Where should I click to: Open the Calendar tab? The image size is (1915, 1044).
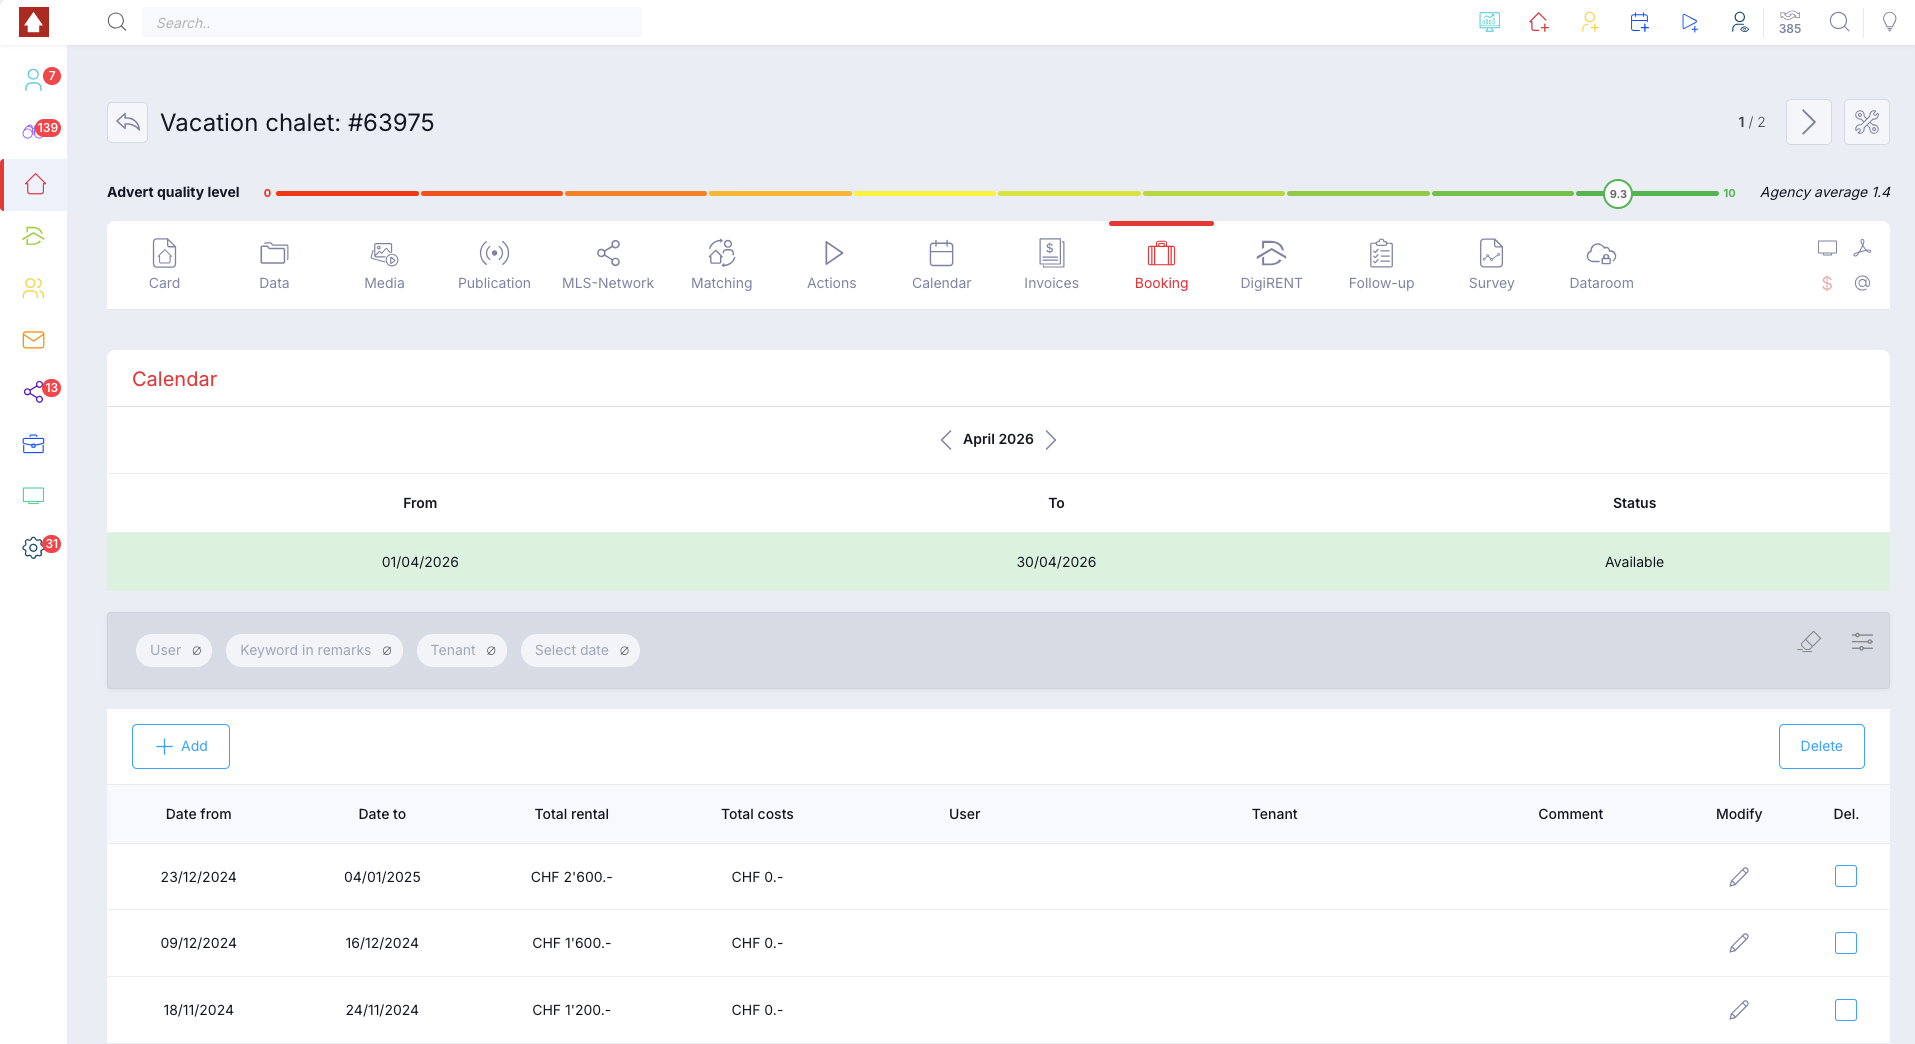[x=941, y=265]
